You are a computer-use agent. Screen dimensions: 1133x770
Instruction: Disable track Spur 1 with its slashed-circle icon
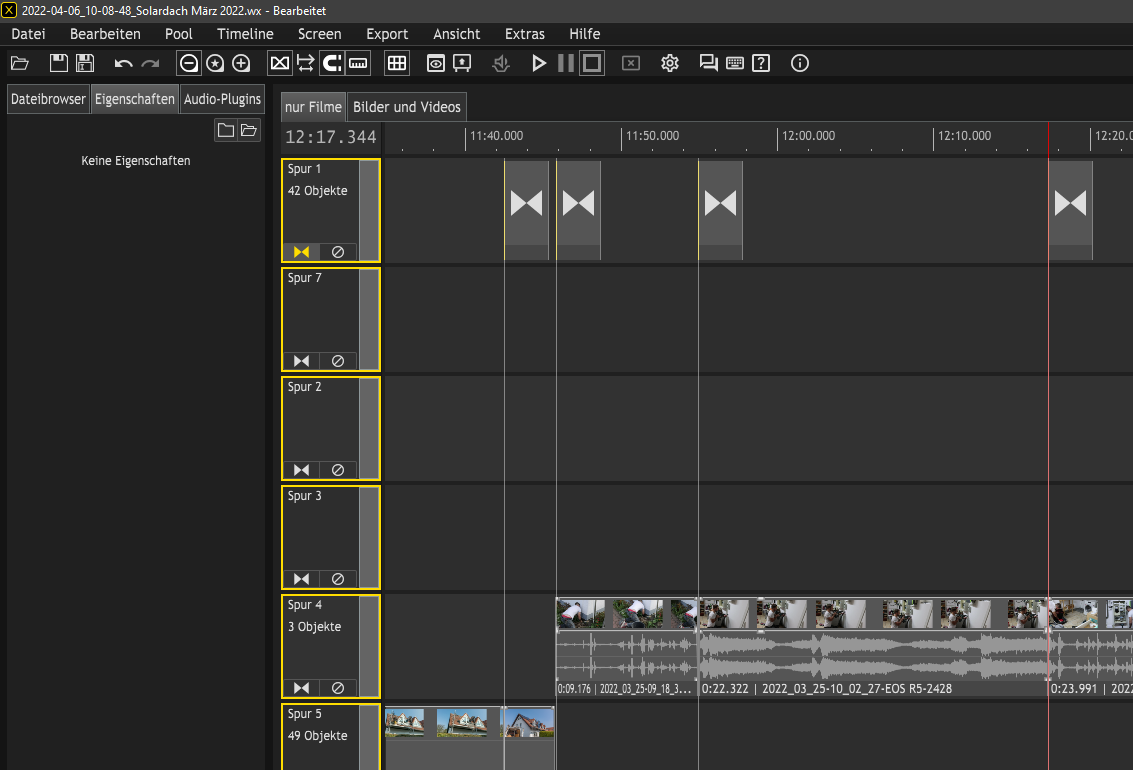click(x=337, y=252)
